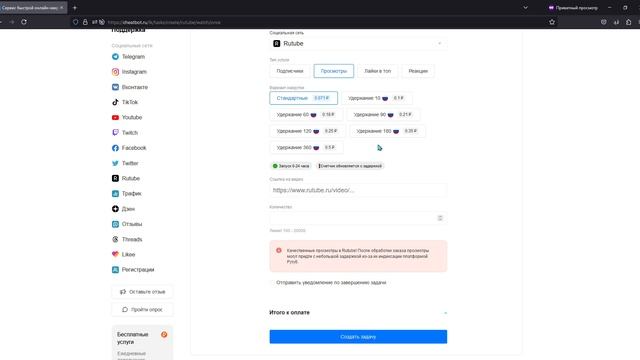Open Instagram services in sidebar
Screen dimensions: 640x360
click(x=129, y=72)
